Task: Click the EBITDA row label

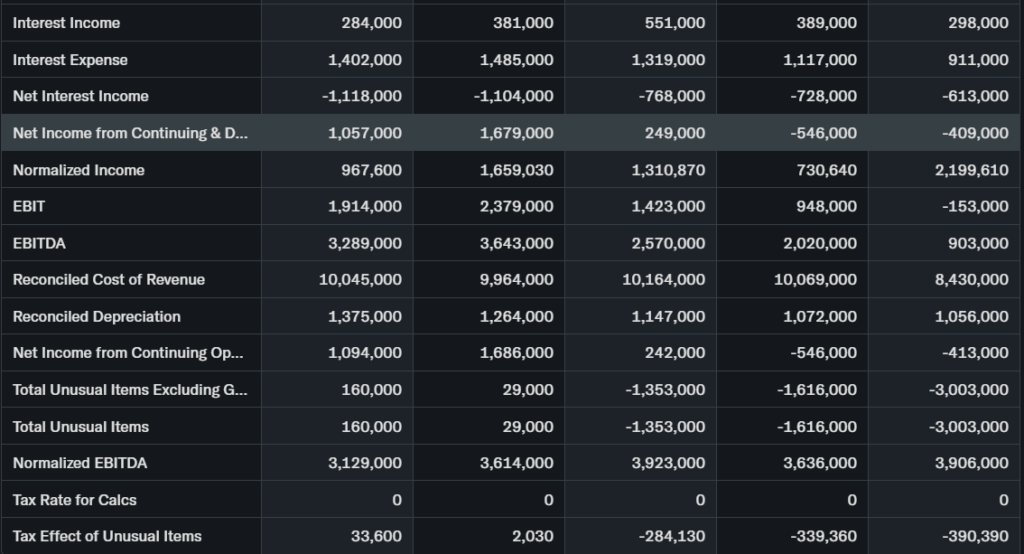Action: click(x=39, y=243)
